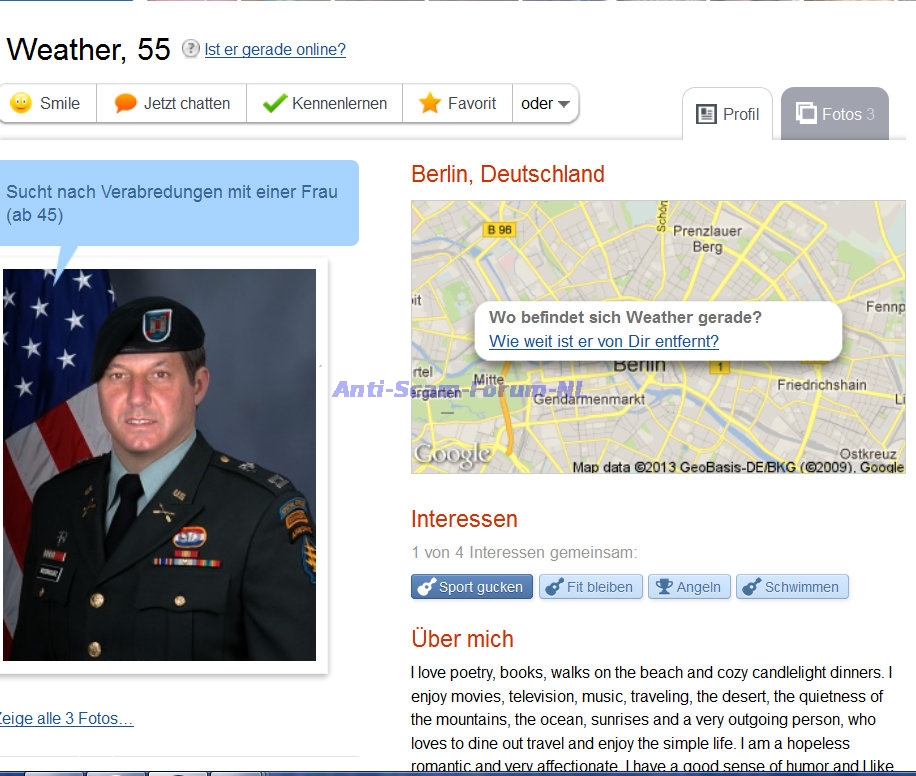Open 'Wie weit ist er von Dir entfernt?' link
This screenshot has height=776, width=916.
[x=603, y=341]
